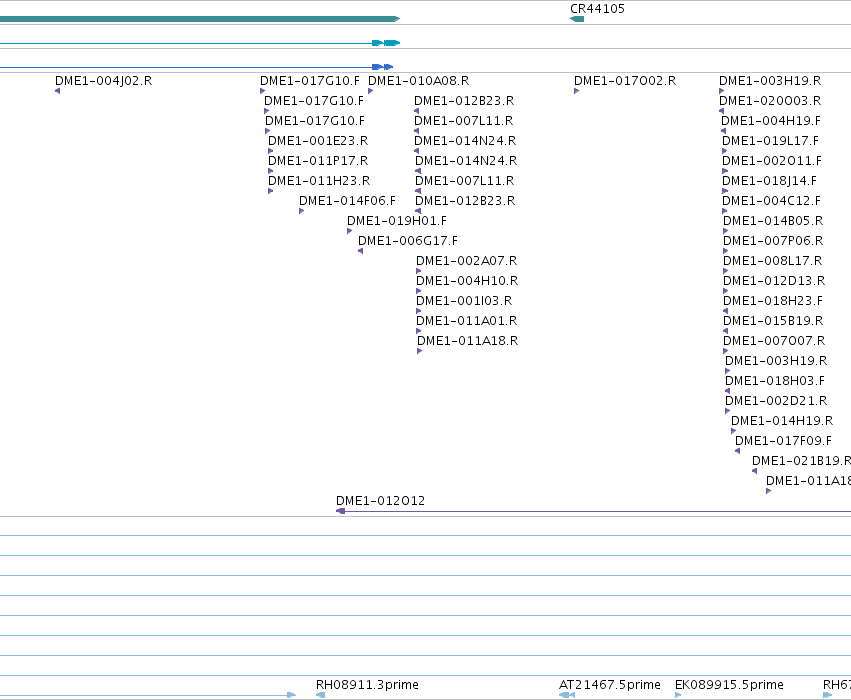Select feature label DME1-012D13.R
Image resolution: width=851 pixels, height=700 pixels.
point(774,281)
